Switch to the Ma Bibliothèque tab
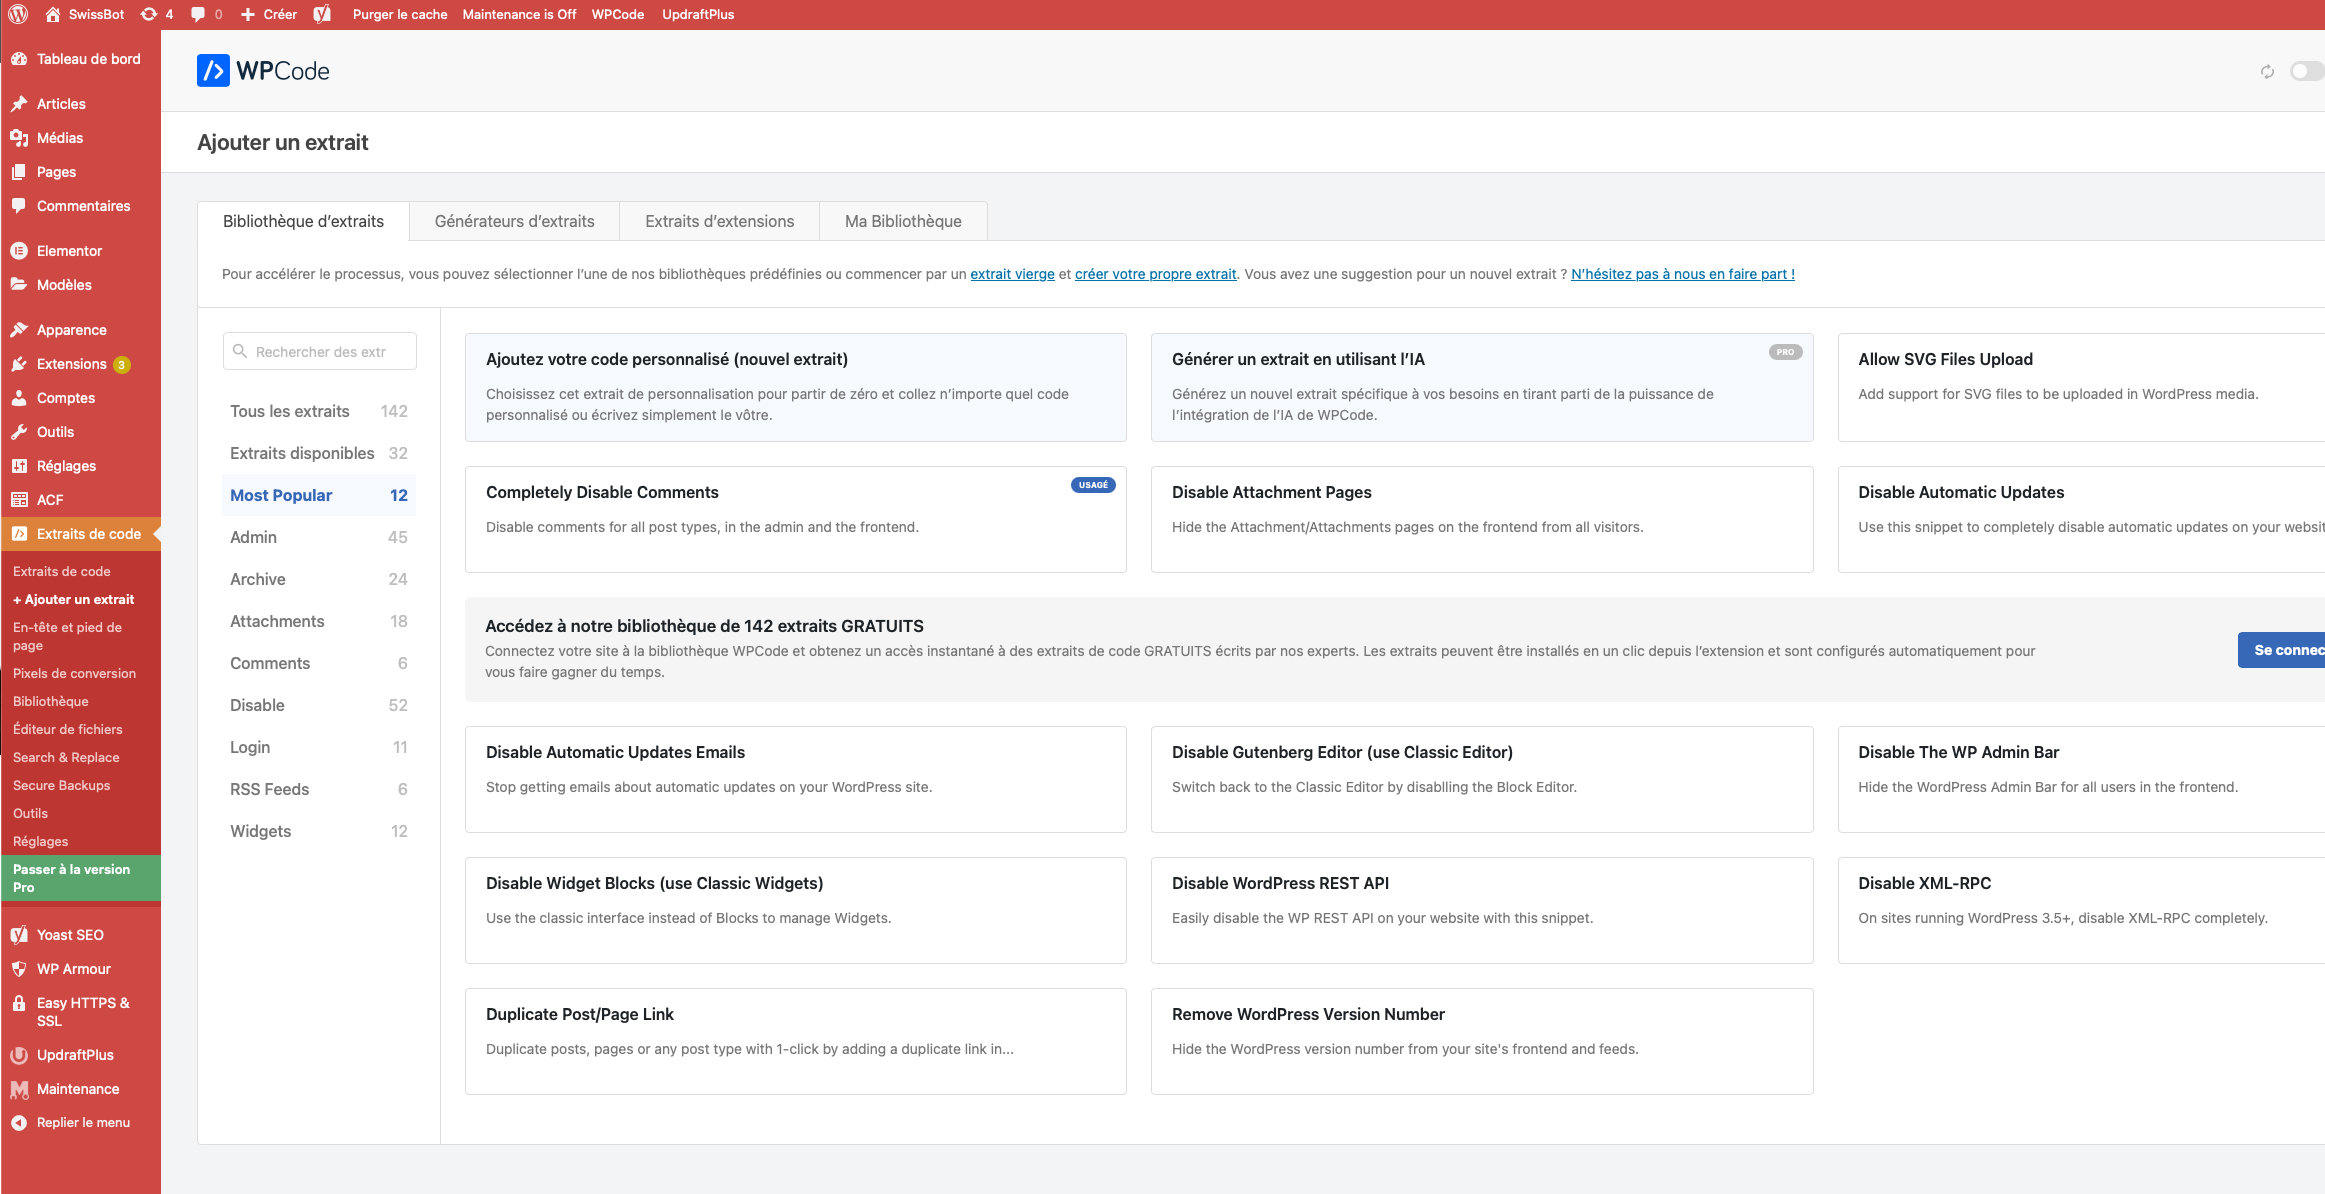Screen dimensions: 2325x1194 click(903, 221)
